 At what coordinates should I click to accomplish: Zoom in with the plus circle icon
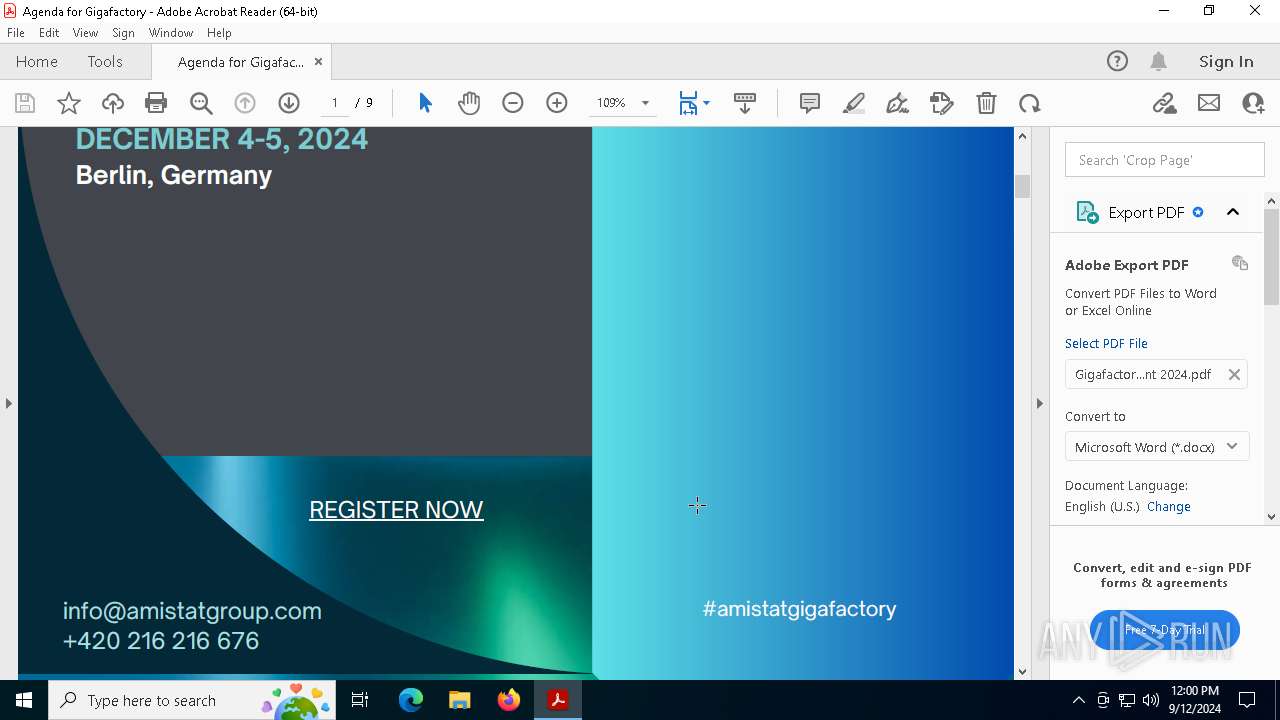coord(557,103)
